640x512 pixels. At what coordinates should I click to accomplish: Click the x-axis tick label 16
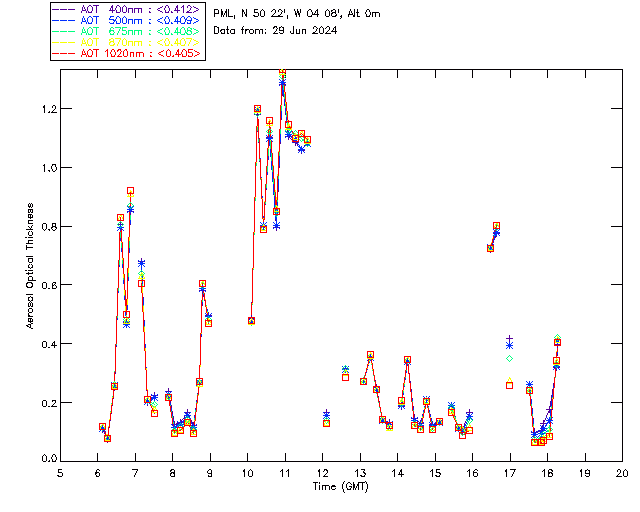(472, 473)
